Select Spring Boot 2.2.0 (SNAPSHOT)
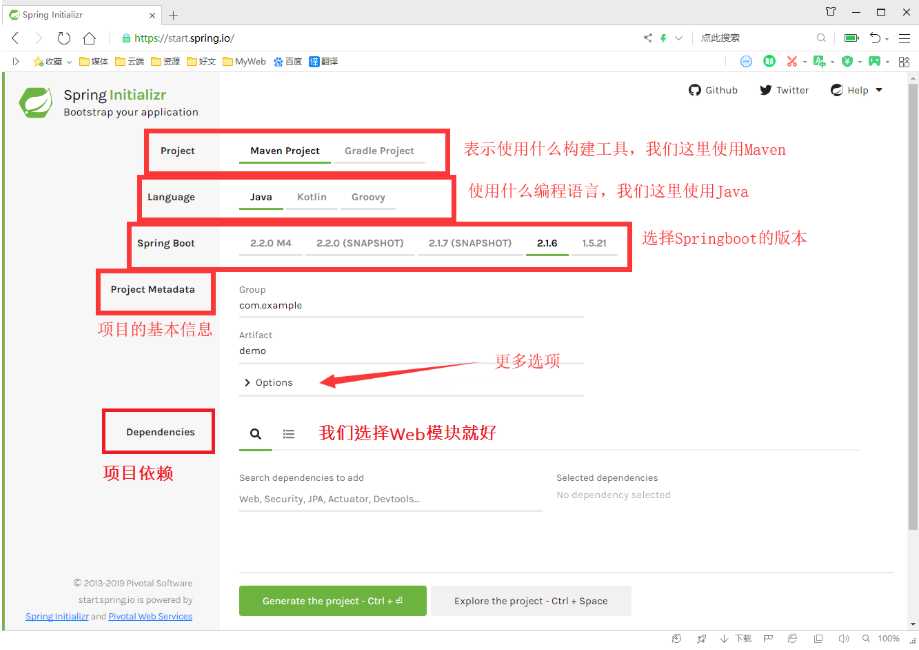919x650 pixels. point(360,243)
